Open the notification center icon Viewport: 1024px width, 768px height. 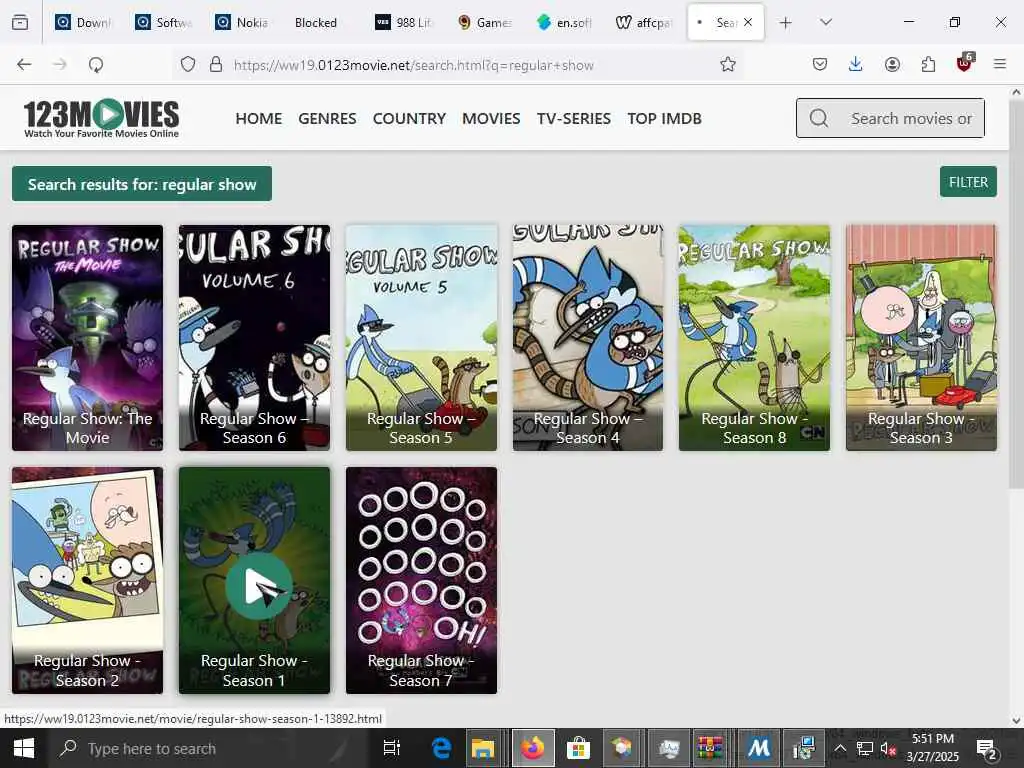[986, 749]
